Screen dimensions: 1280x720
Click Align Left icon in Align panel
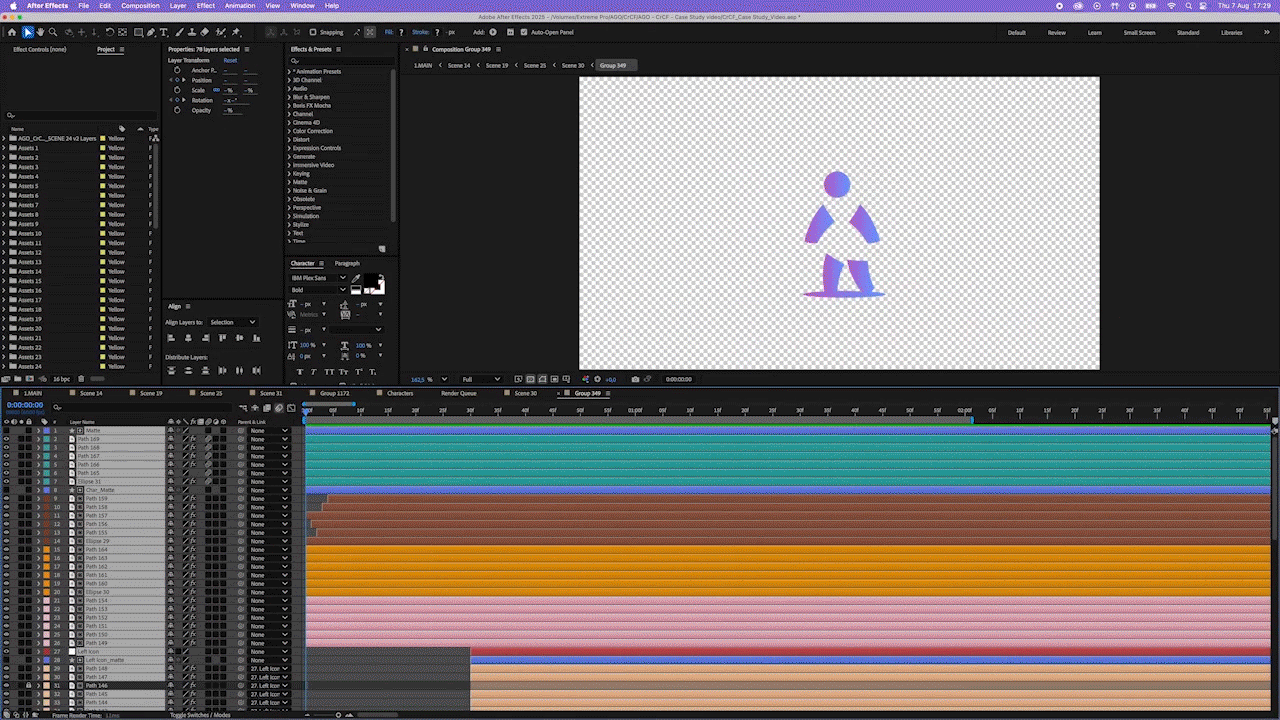(x=172, y=338)
